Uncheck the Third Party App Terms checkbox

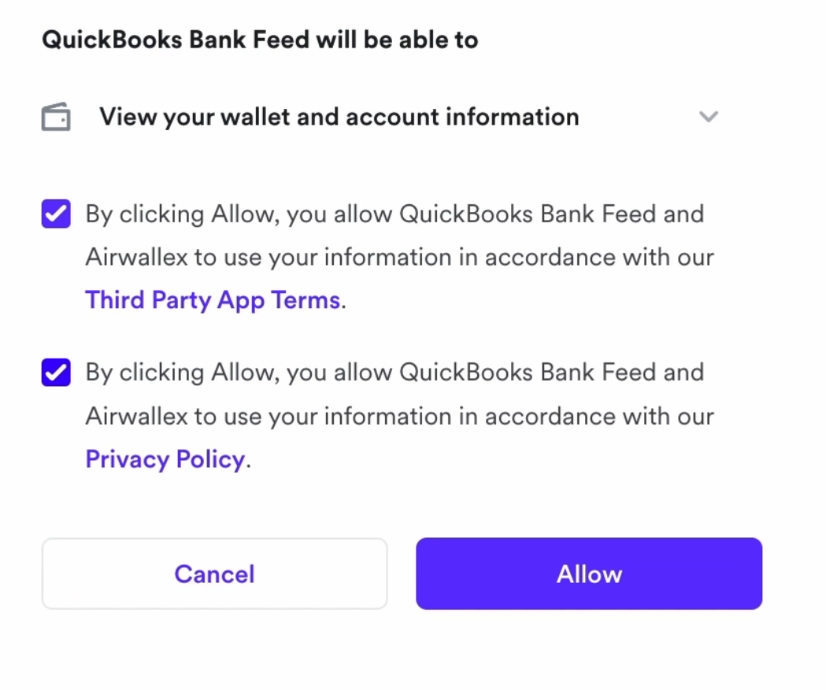tap(56, 214)
